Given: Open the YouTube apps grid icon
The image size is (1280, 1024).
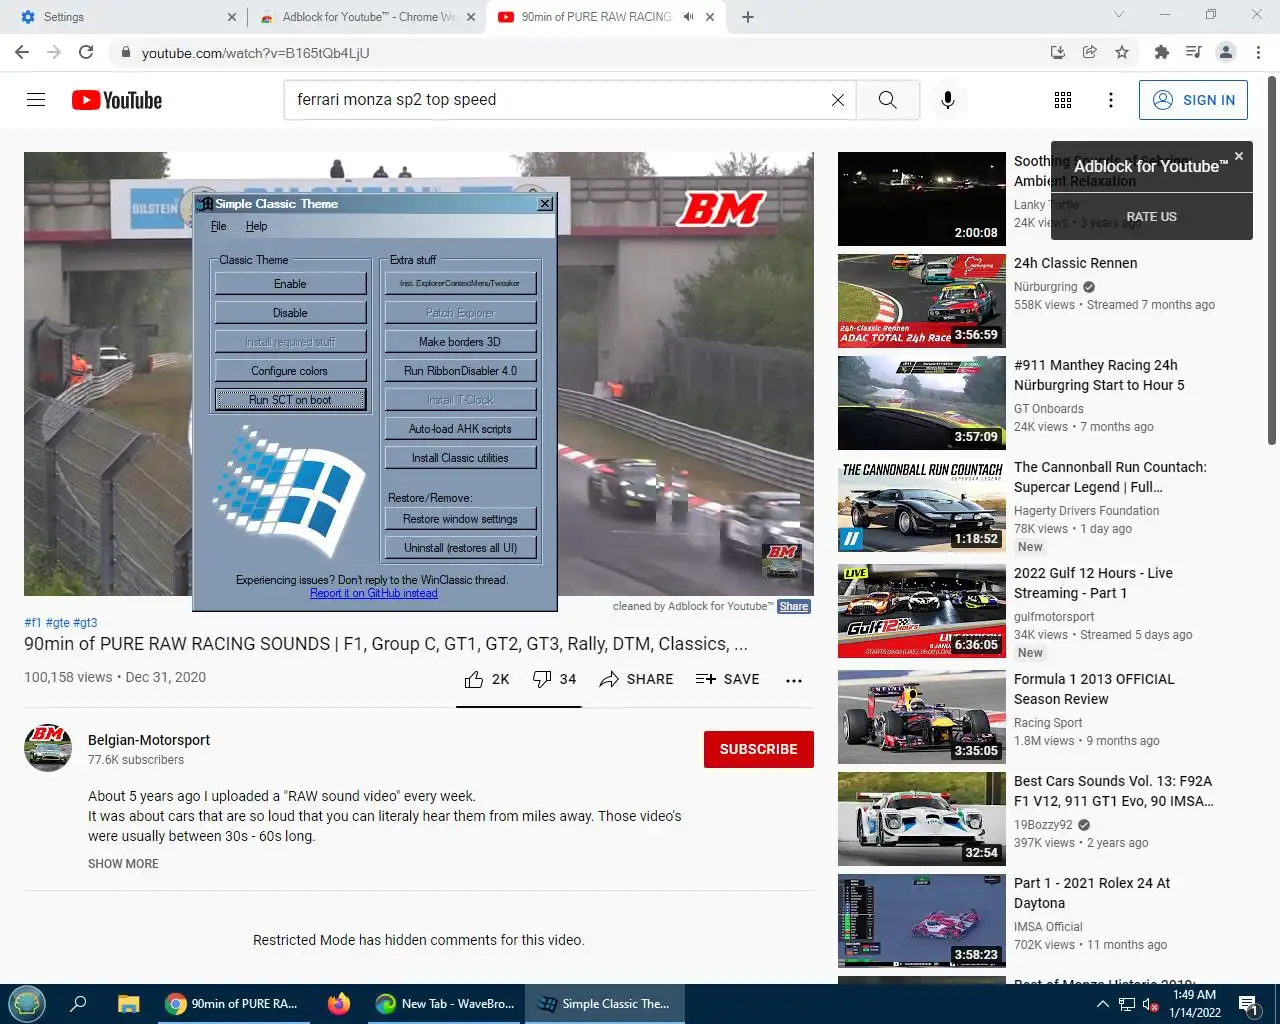Looking at the screenshot, I should pos(1063,100).
